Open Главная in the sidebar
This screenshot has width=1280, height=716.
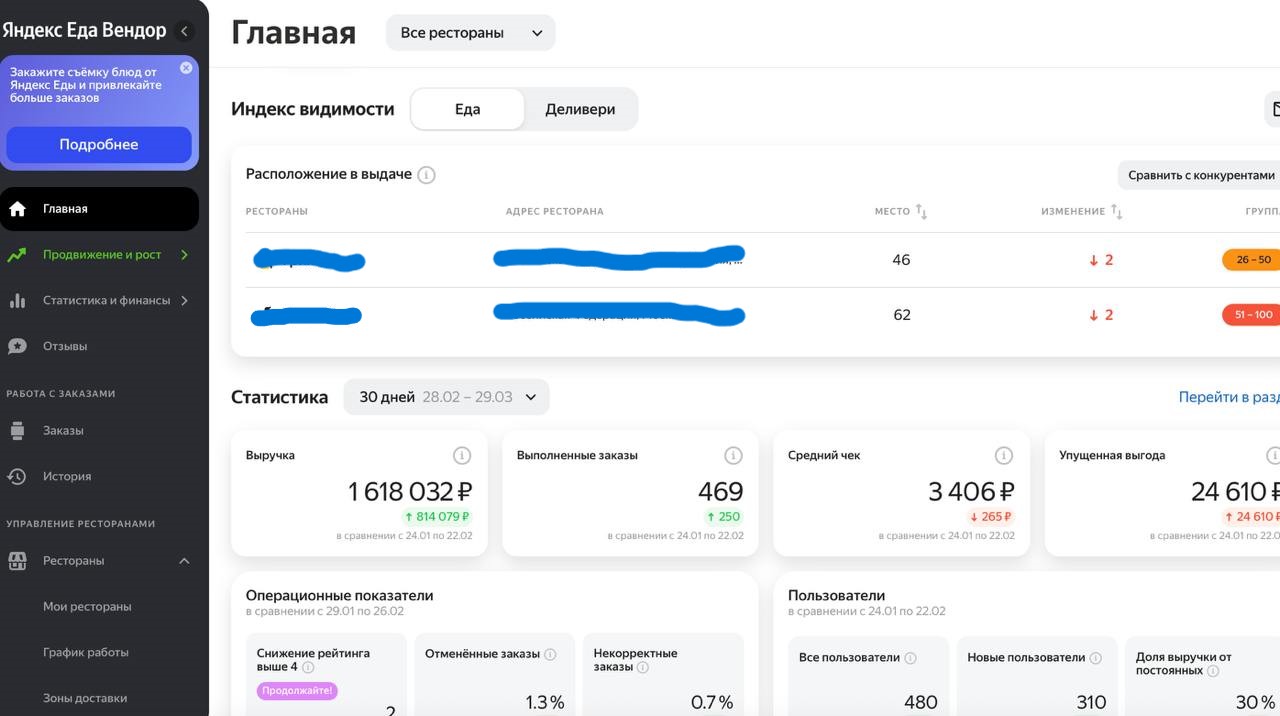99,209
